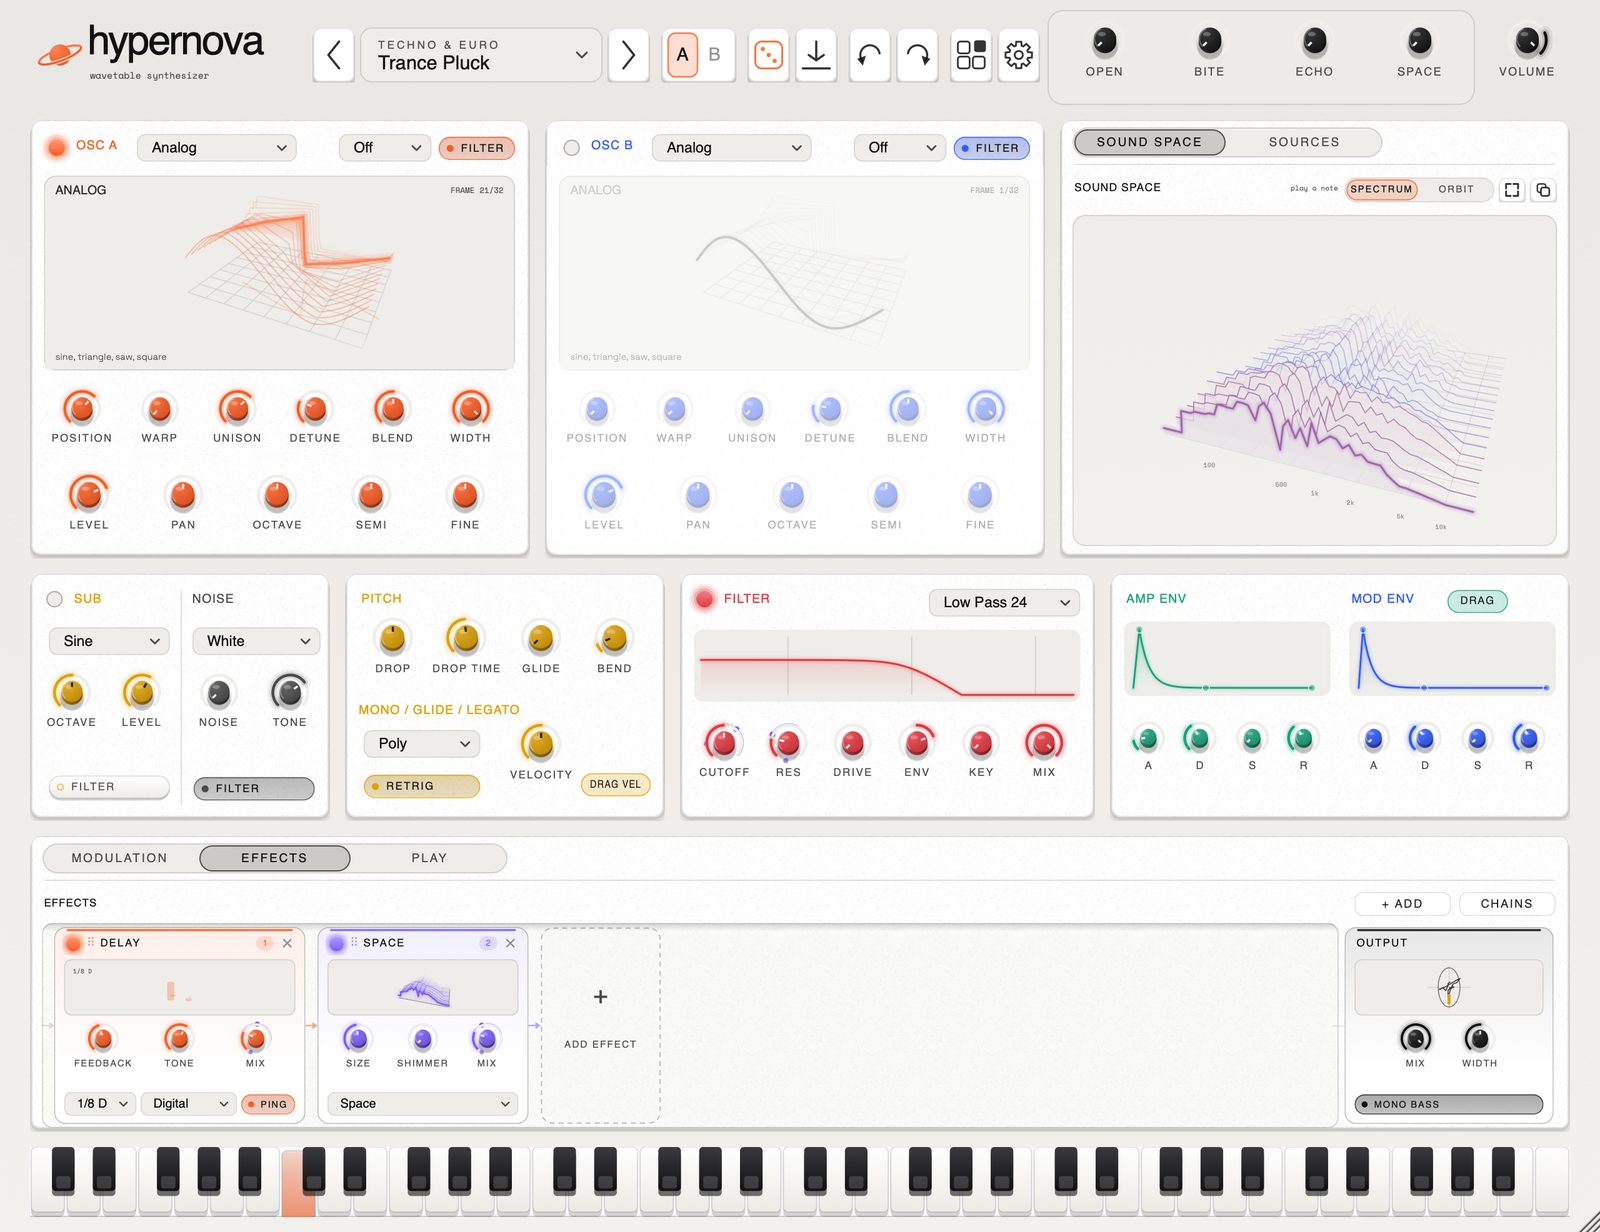The image size is (1600, 1232).
Task: Select the Orbit view mode
Action: [x=1456, y=189]
